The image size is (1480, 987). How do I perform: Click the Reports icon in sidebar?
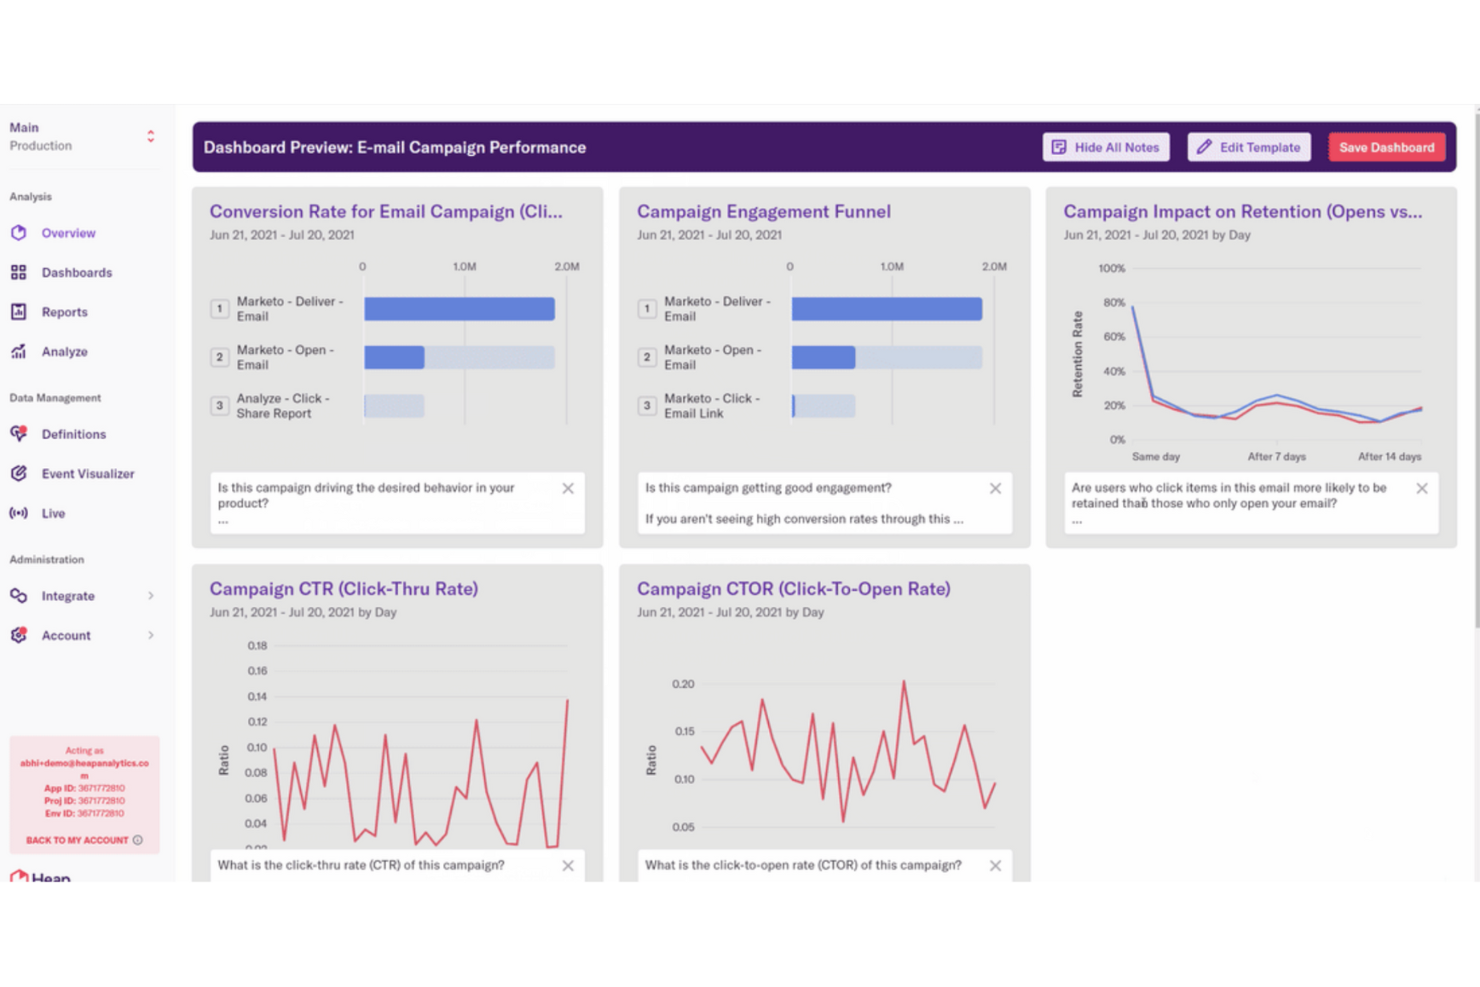pos(19,312)
